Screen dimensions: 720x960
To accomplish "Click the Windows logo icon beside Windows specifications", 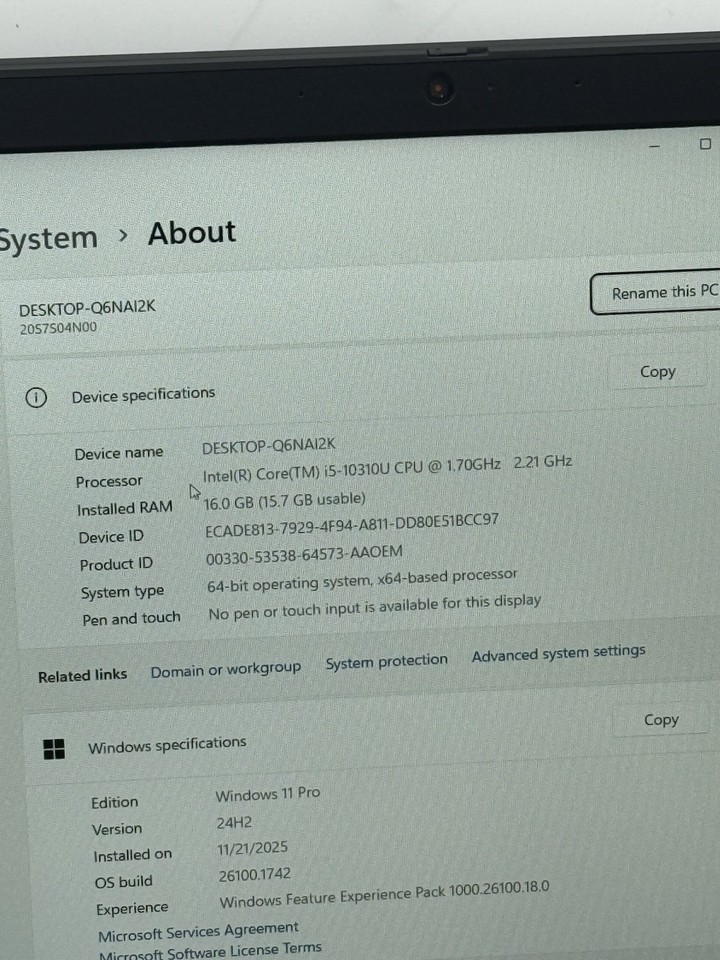I will 54,749.
